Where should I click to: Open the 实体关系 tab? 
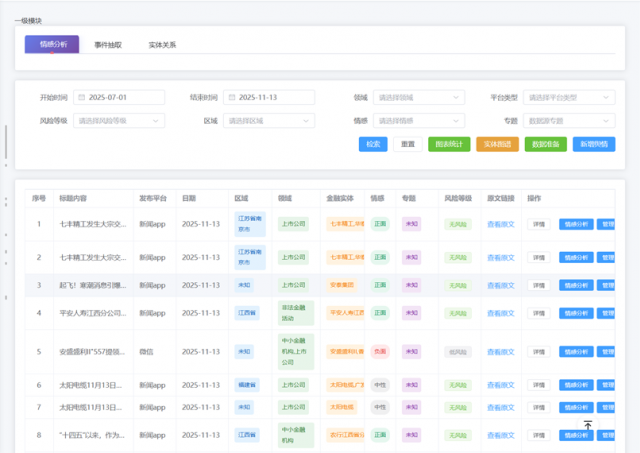pyautogui.click(x=162, y=45)
